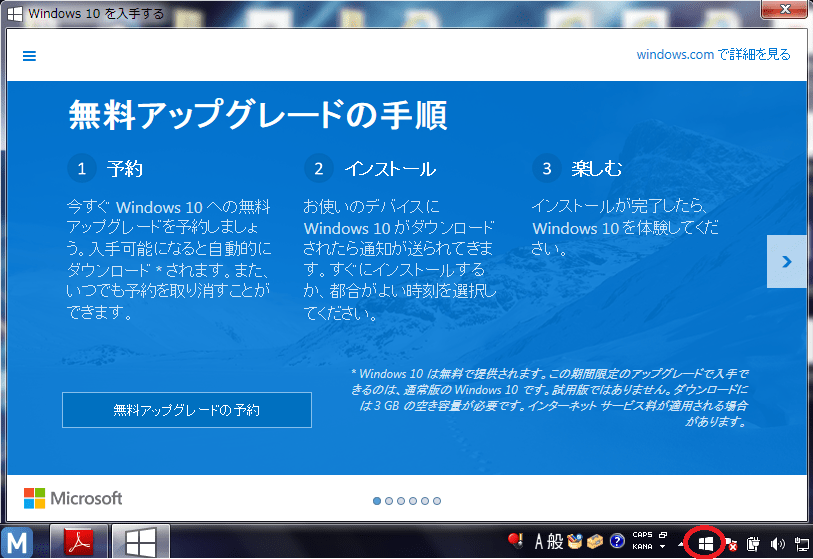Click the インストール step heading

390,169
